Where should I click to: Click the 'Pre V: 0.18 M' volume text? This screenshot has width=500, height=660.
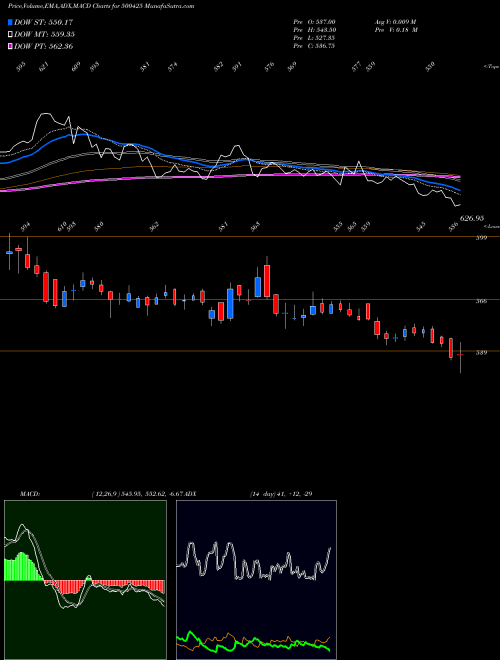click(x=395, y=30)
